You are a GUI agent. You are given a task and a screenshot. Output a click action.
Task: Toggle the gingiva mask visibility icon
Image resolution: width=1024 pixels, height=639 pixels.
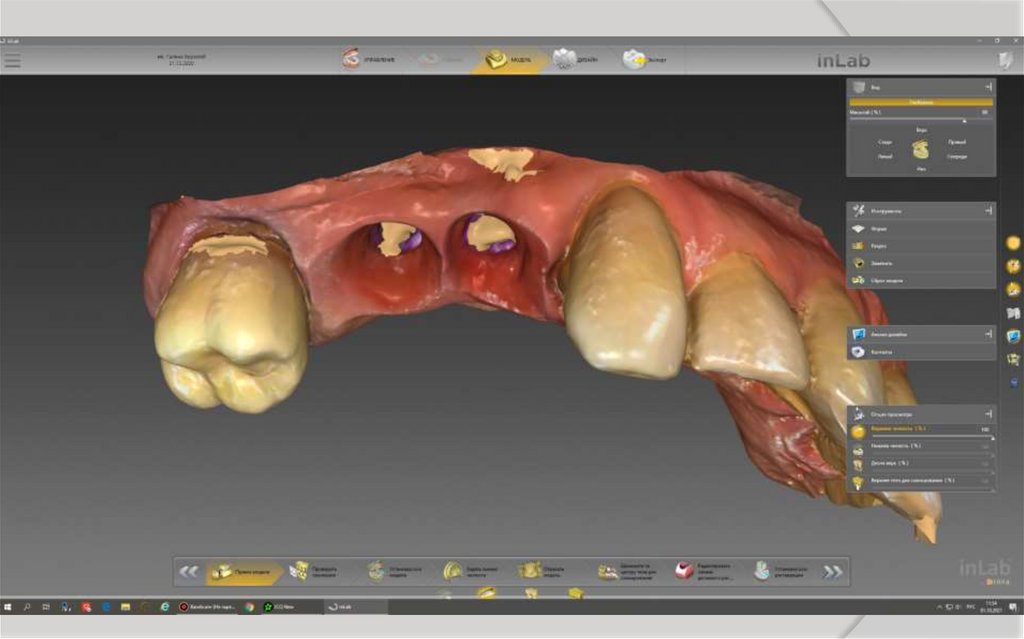858,466
